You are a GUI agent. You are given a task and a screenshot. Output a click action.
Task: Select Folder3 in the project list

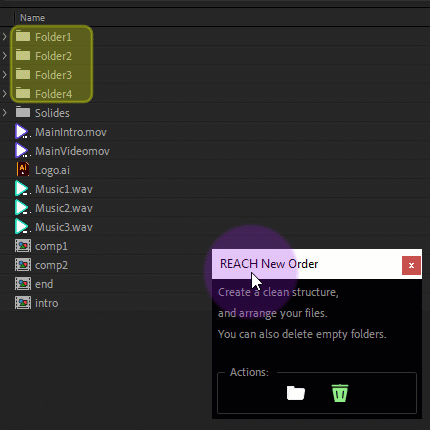53,75
